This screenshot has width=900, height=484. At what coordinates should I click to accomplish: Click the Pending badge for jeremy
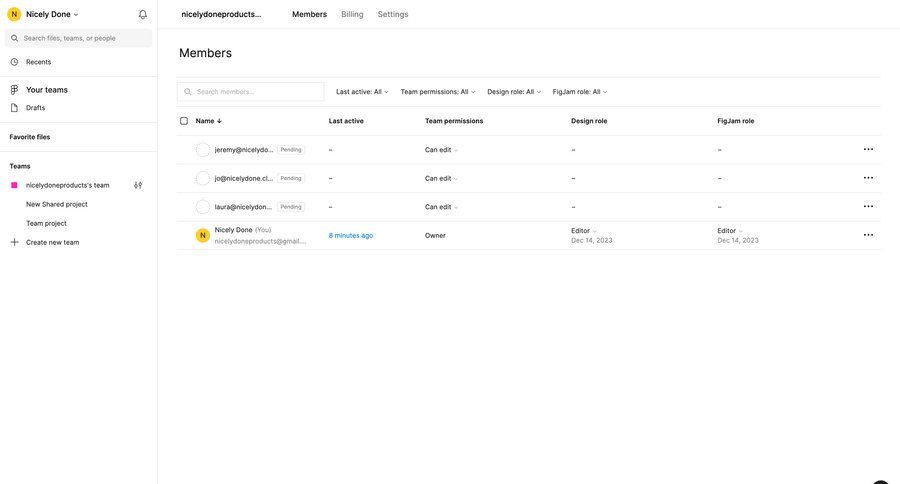(x=291, y=150)
